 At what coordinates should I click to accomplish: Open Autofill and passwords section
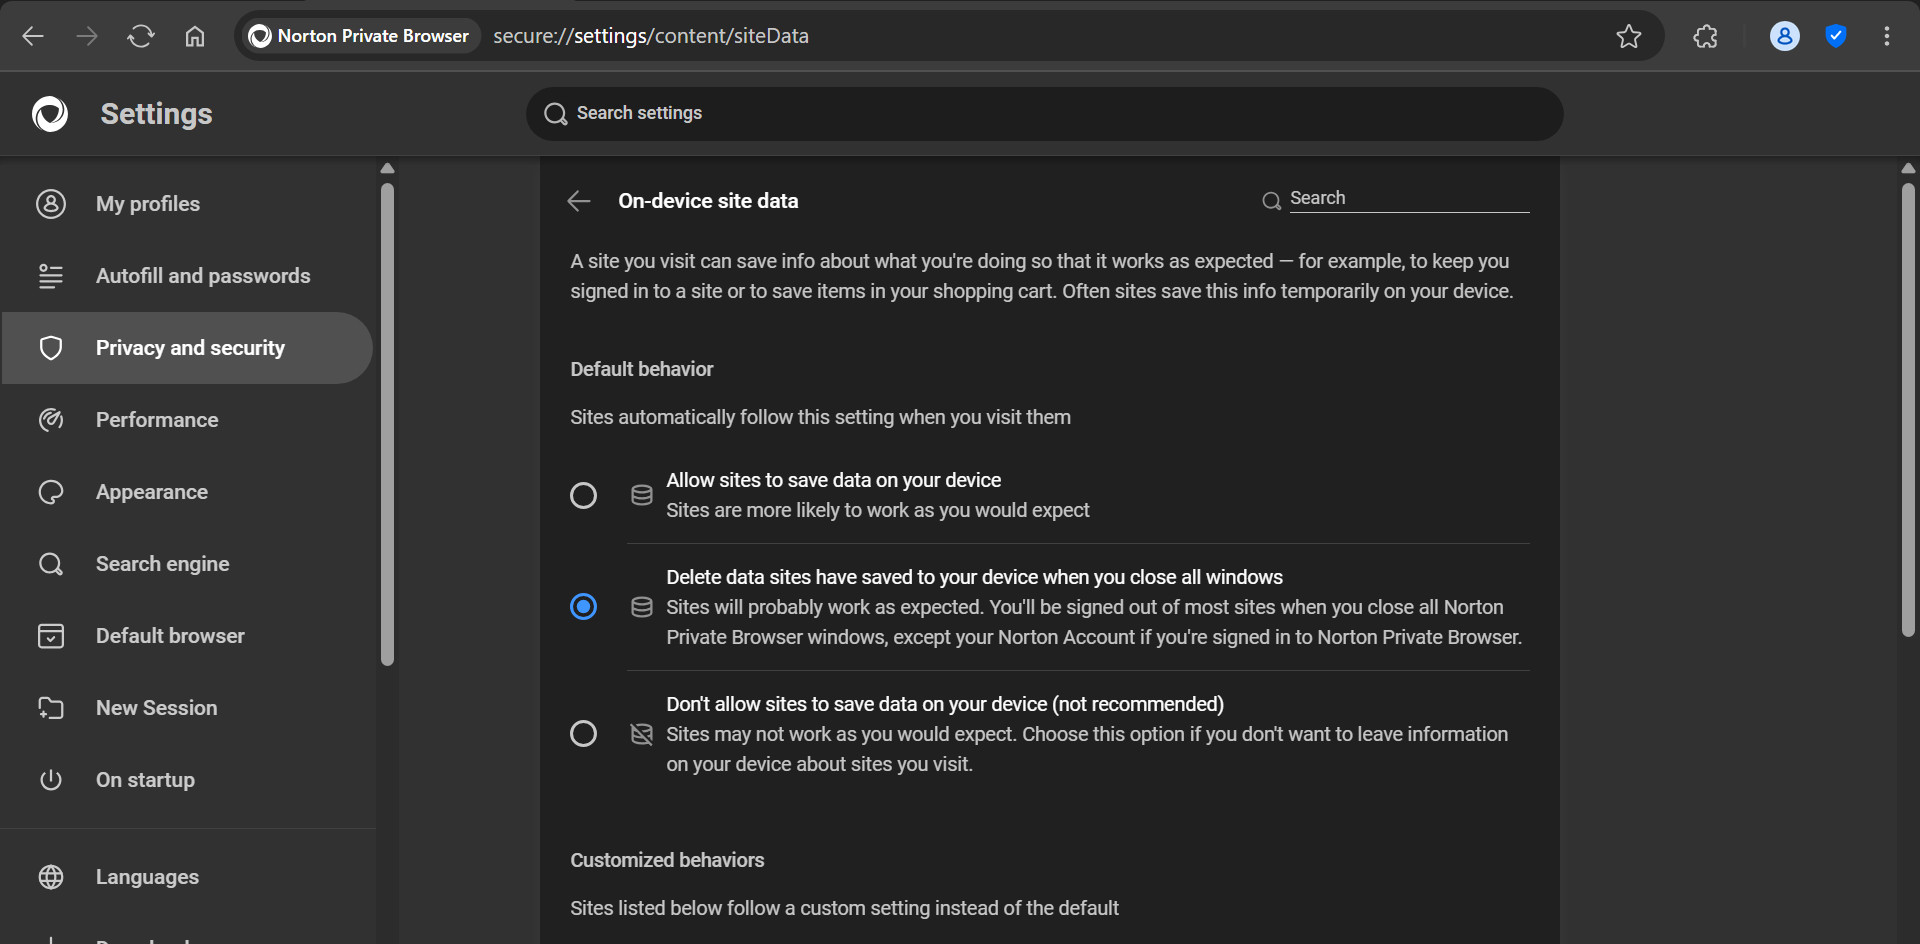pyautogui.click(x=188, y=276)
